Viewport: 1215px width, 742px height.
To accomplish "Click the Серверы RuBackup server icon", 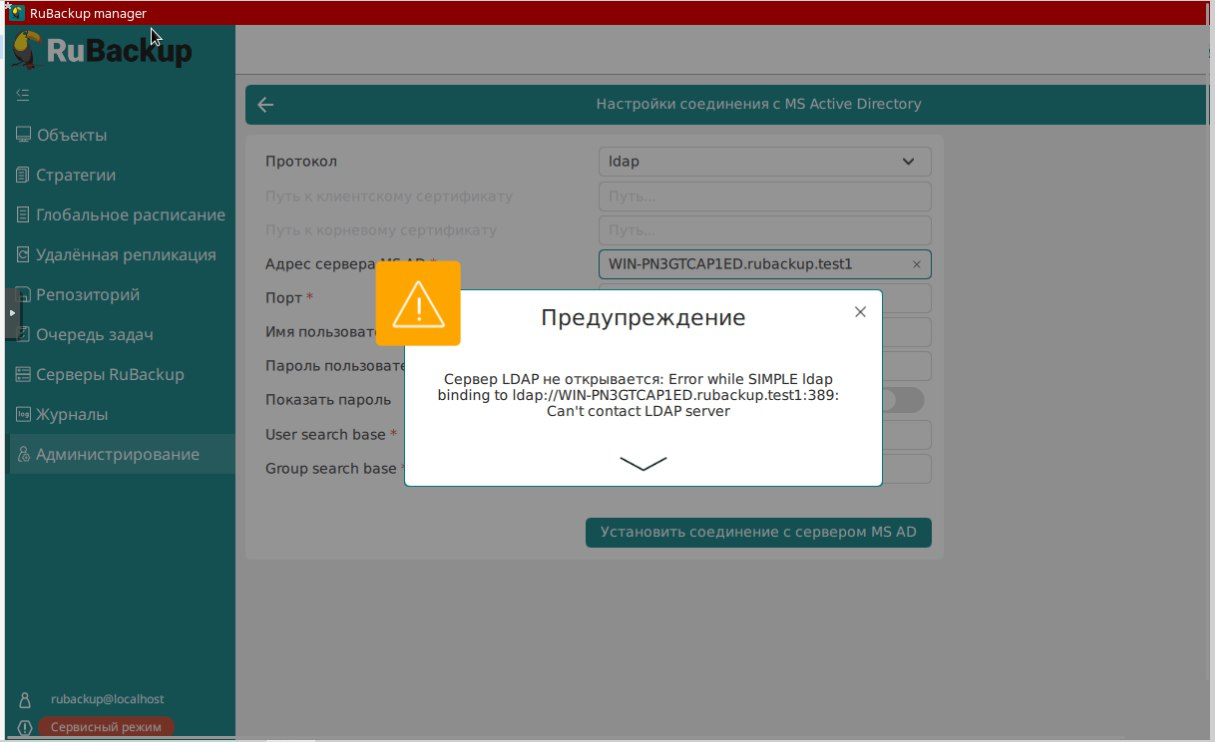I will click(24, 375).
